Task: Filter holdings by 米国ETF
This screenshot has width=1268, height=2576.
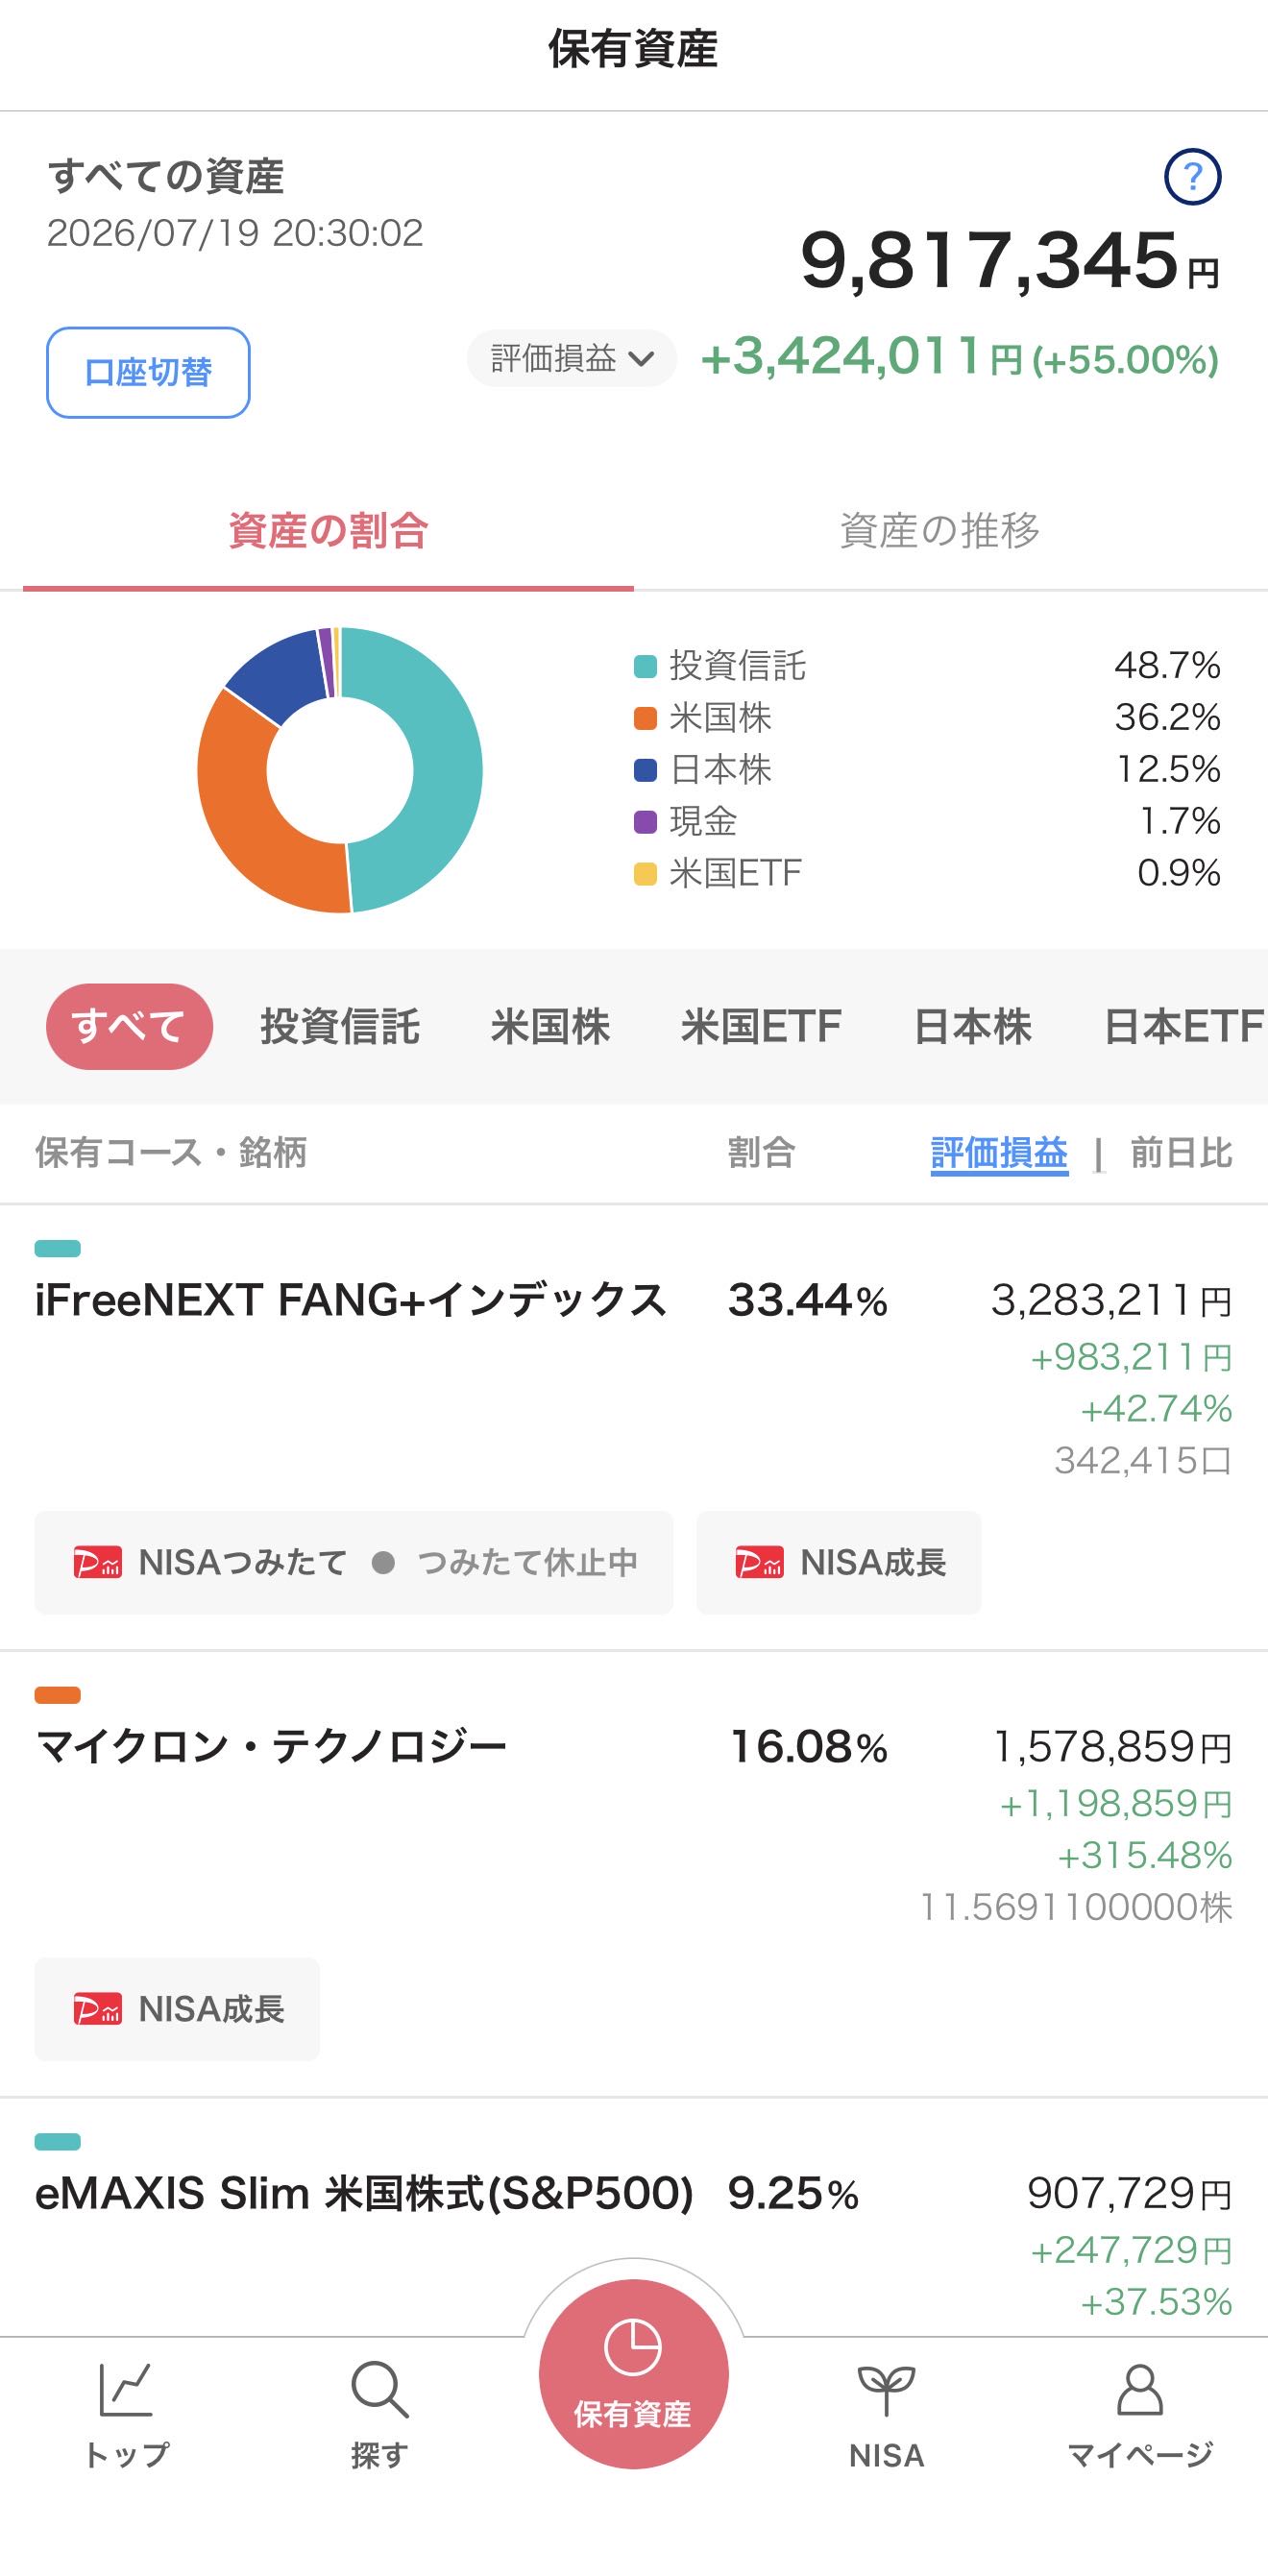Action: [761, 1027]
